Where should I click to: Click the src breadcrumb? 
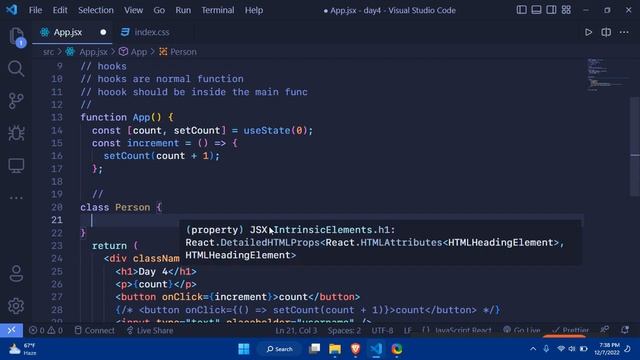click(48, 52)
